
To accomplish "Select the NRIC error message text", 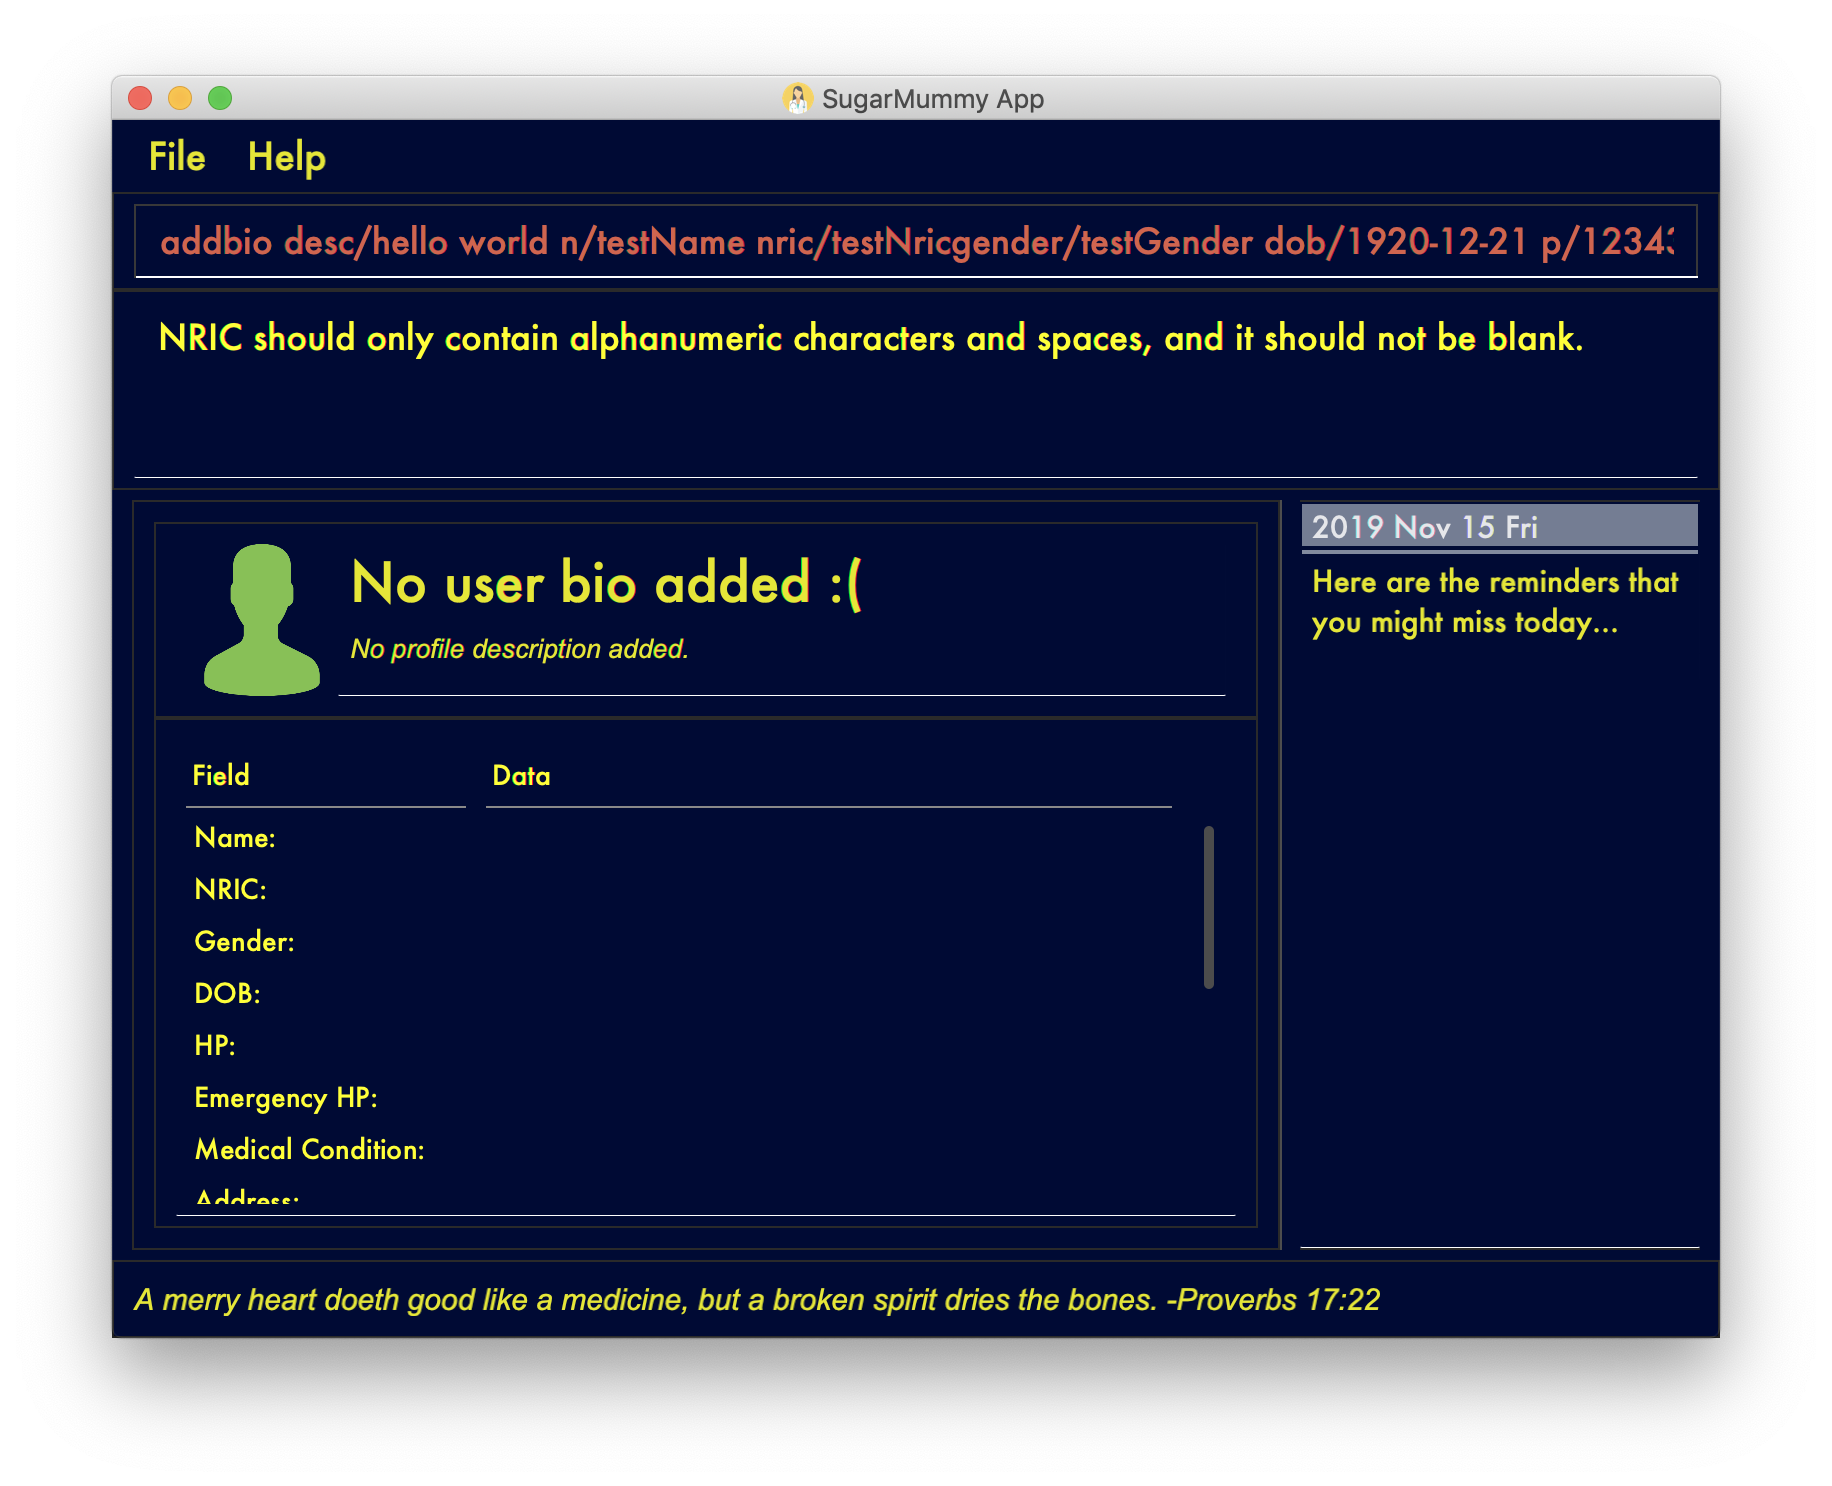I will coord(870,338).
